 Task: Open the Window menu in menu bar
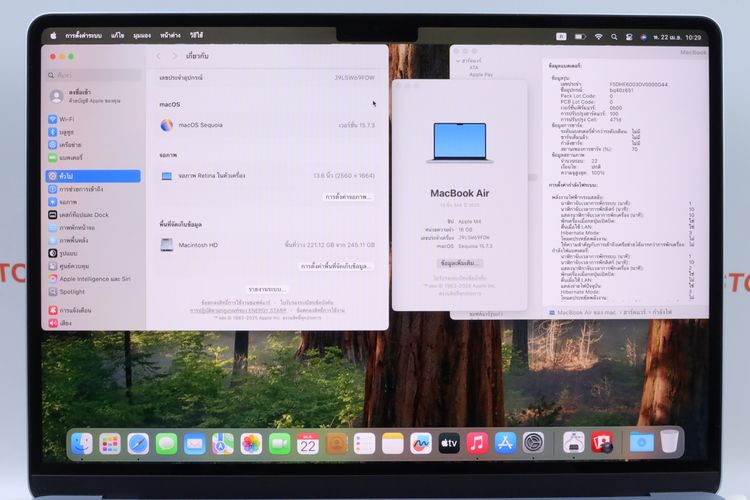click(x=170, y=36)
